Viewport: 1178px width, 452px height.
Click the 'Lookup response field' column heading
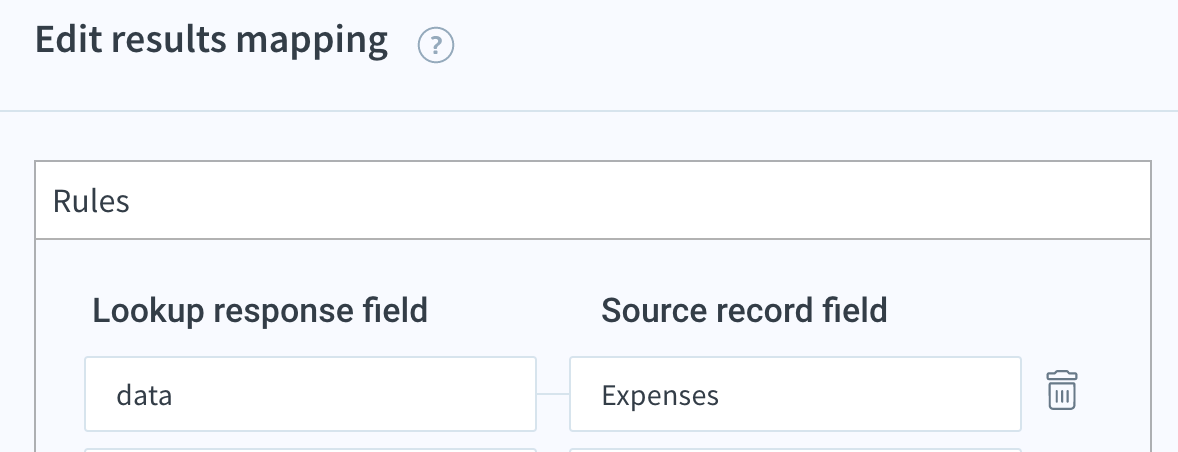(x=260, y=310)
